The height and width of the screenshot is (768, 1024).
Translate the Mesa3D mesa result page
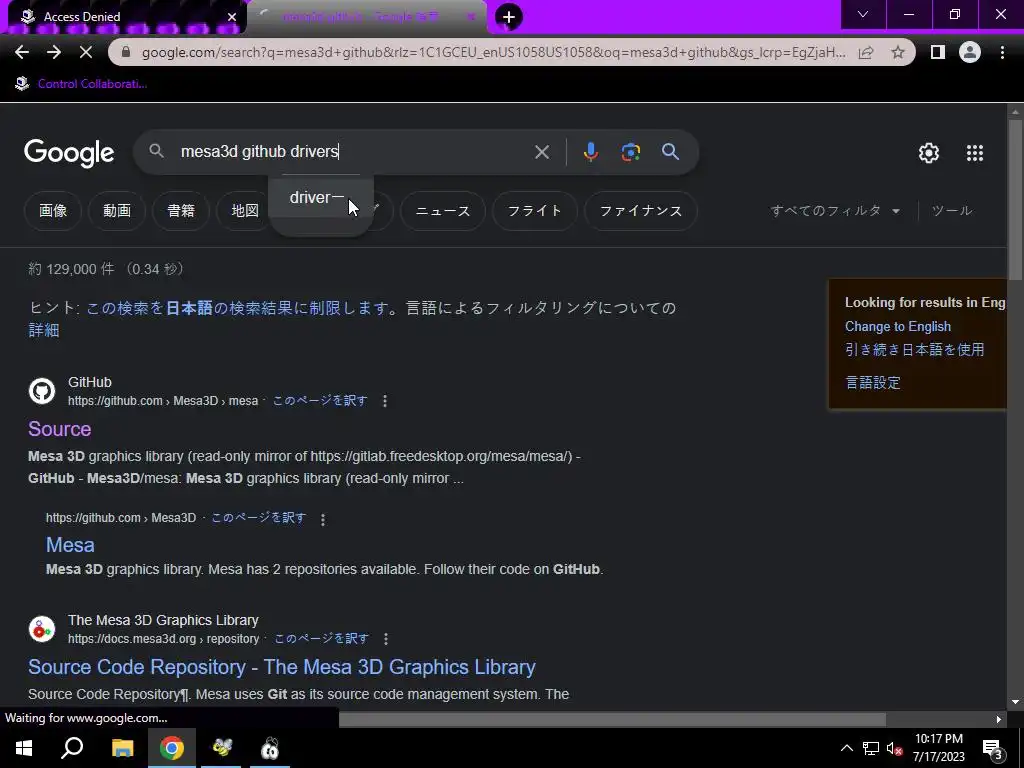point(319,401)
